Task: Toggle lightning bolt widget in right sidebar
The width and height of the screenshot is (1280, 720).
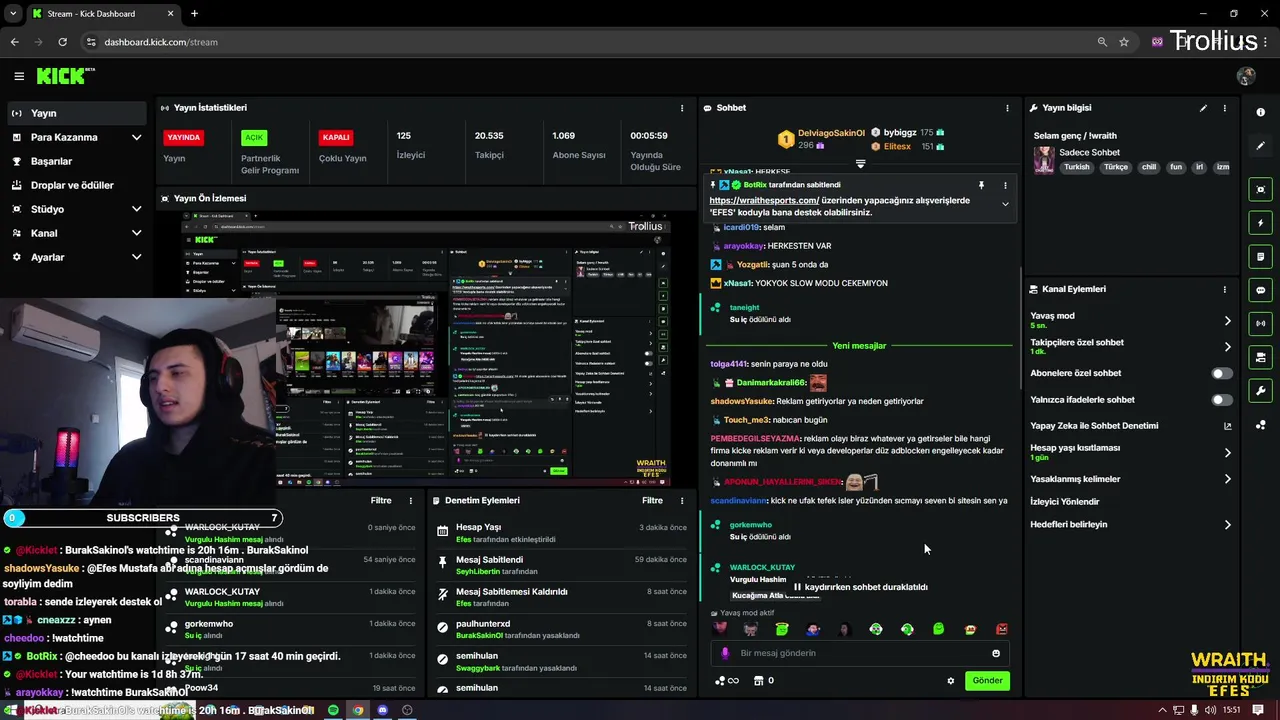Action: [x=1260, y=223]
